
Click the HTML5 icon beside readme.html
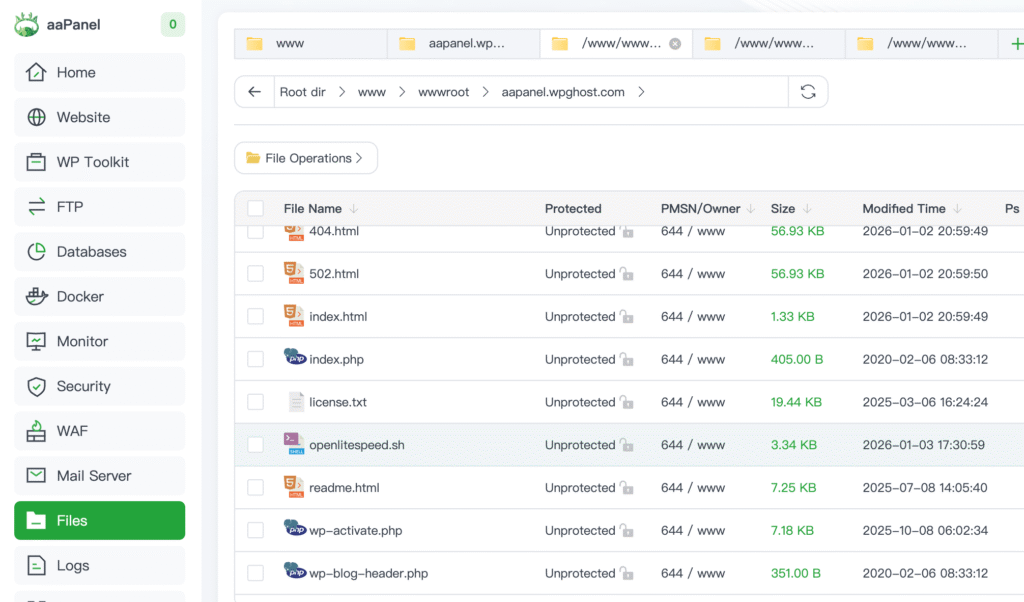click(294, 487)
